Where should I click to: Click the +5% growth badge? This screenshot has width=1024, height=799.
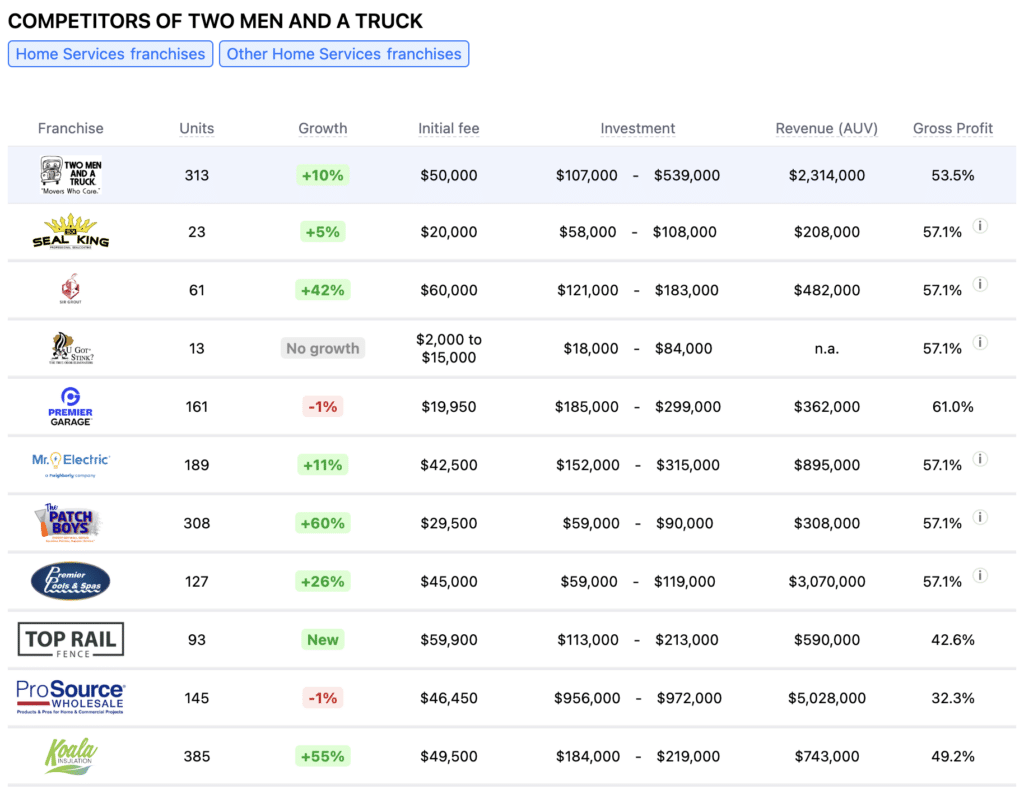coord(323,232)
